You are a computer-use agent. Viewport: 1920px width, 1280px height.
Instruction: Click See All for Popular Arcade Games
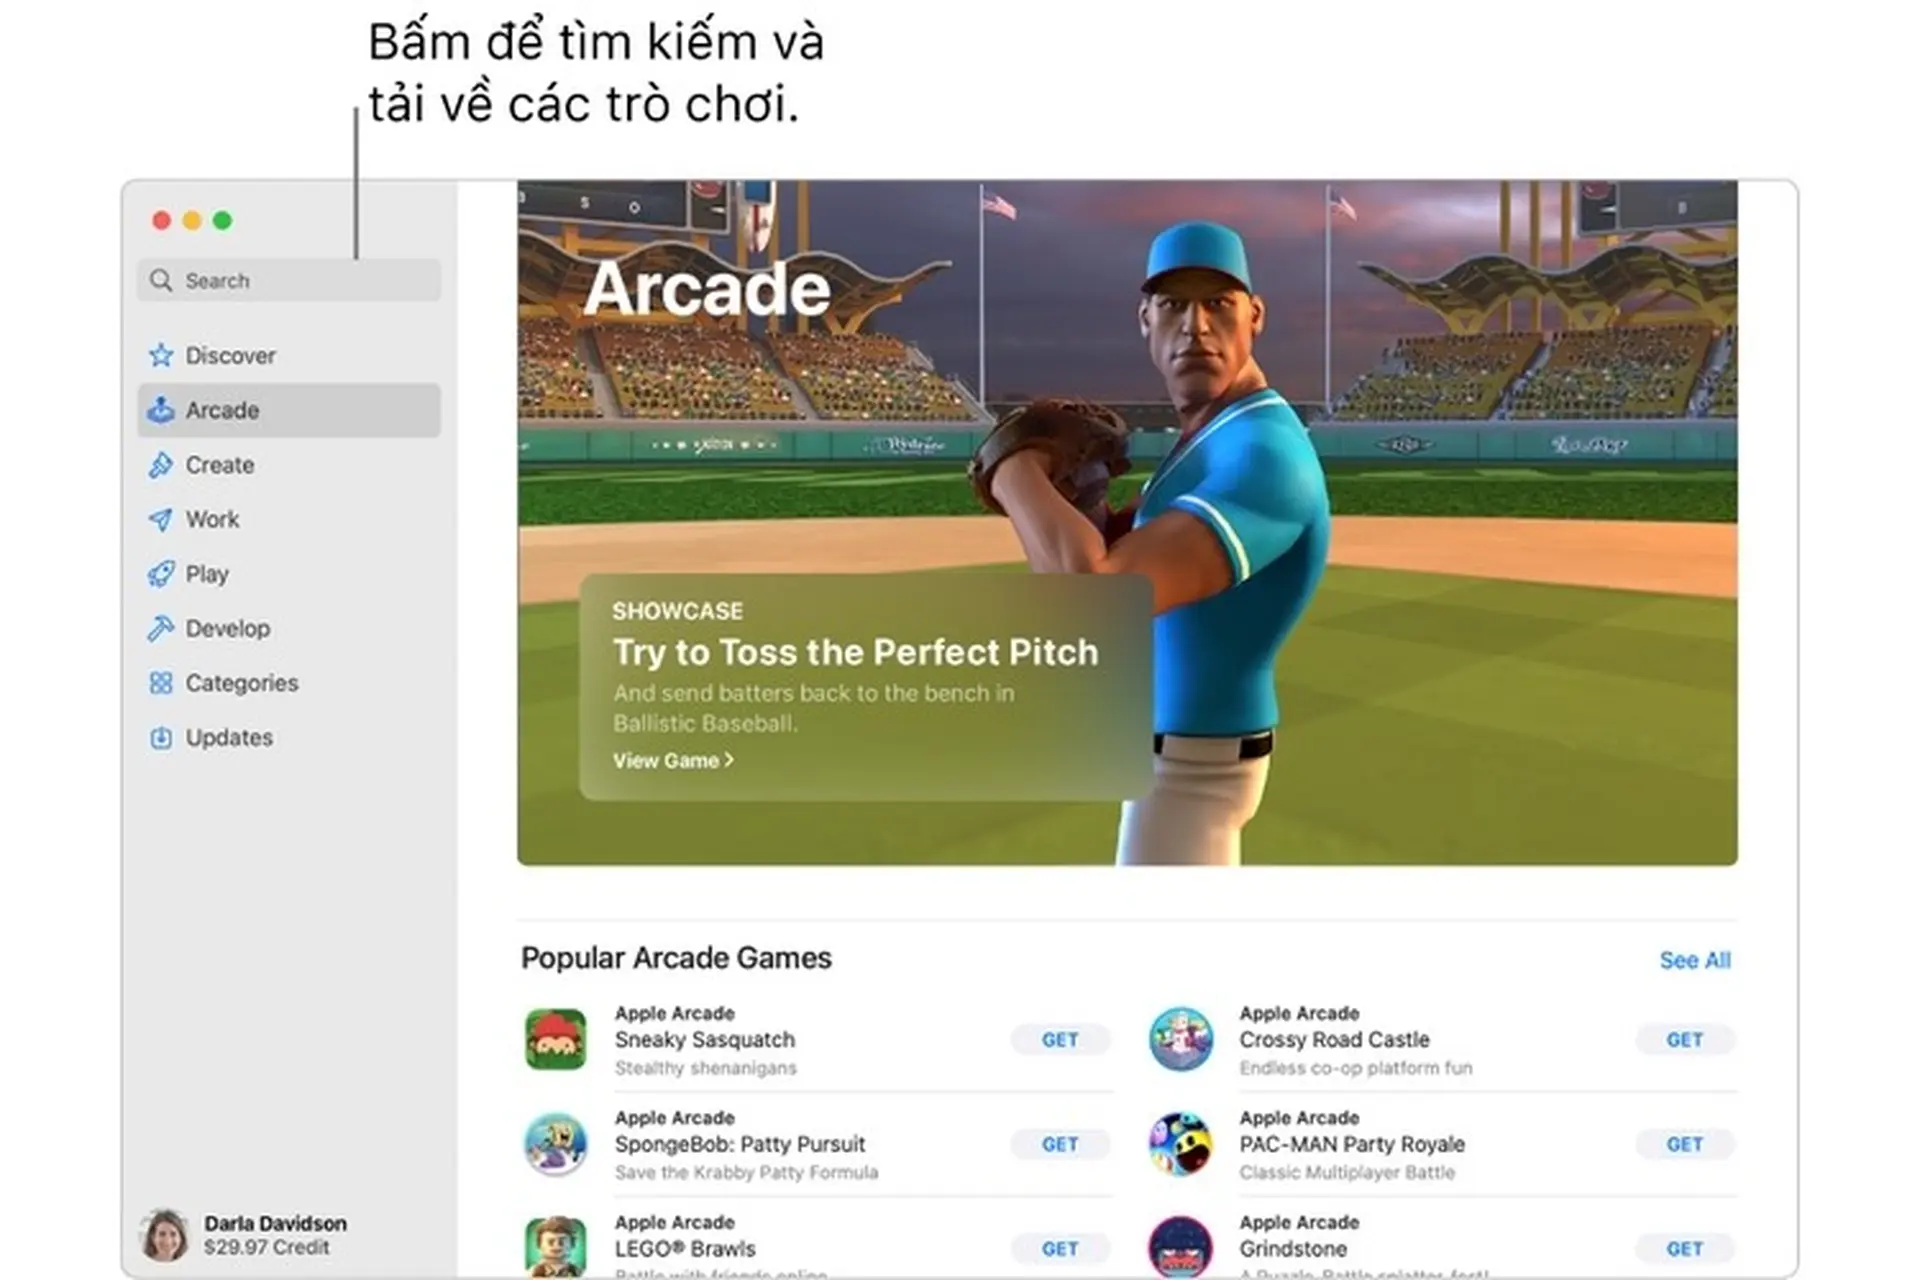pos(1695,960)
